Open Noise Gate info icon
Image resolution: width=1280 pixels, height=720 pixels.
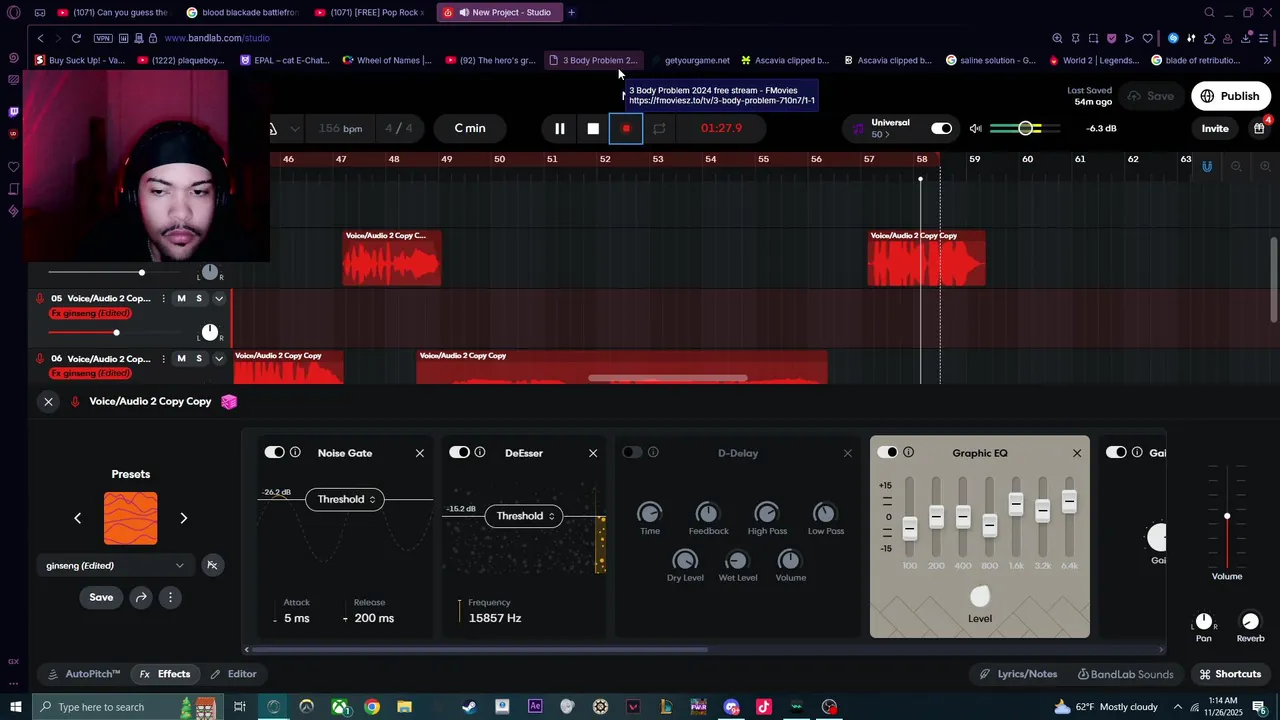(x=295, y=452)
